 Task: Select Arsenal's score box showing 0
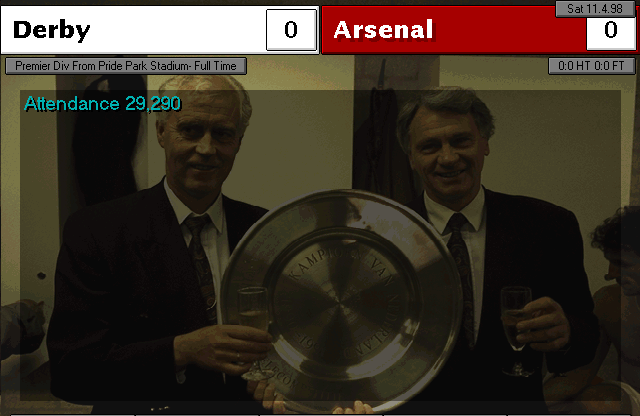coord(611,31)
